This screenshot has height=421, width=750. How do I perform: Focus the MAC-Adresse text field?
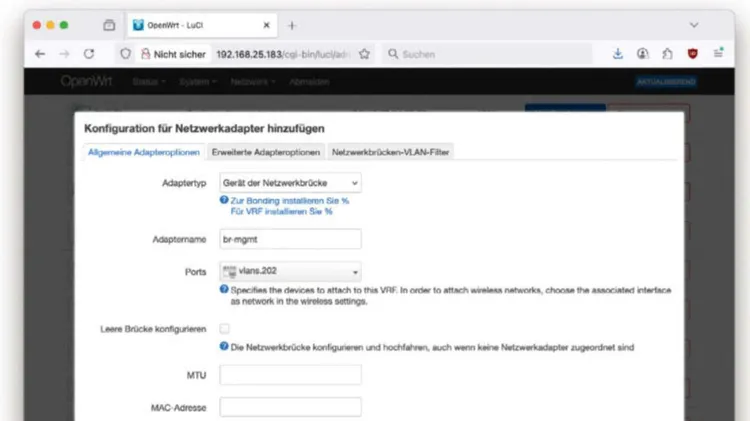pyautogui.click(x=290, y=407)
